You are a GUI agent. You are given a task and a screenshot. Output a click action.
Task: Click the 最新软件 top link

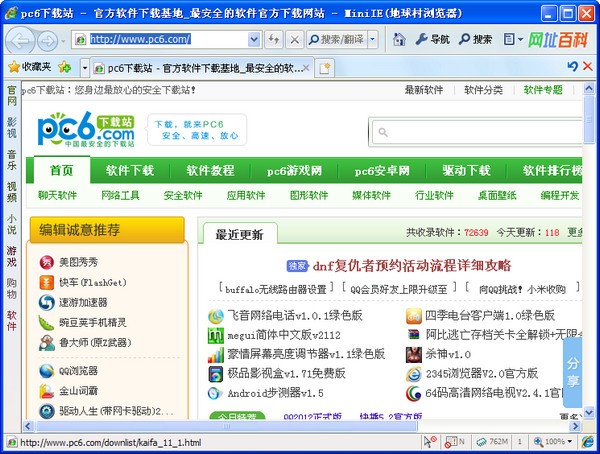point(424,90)
